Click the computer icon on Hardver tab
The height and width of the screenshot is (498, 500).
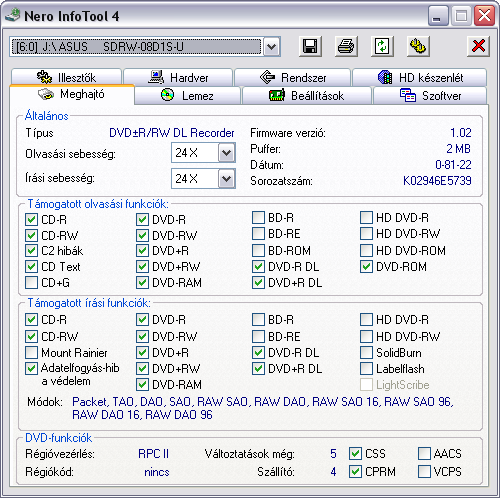(x=156, y=77)
